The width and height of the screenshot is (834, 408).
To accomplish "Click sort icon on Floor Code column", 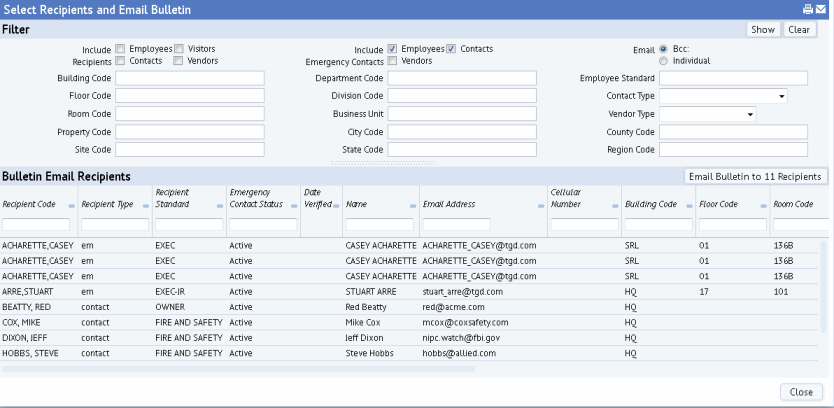I will [763, 205].
